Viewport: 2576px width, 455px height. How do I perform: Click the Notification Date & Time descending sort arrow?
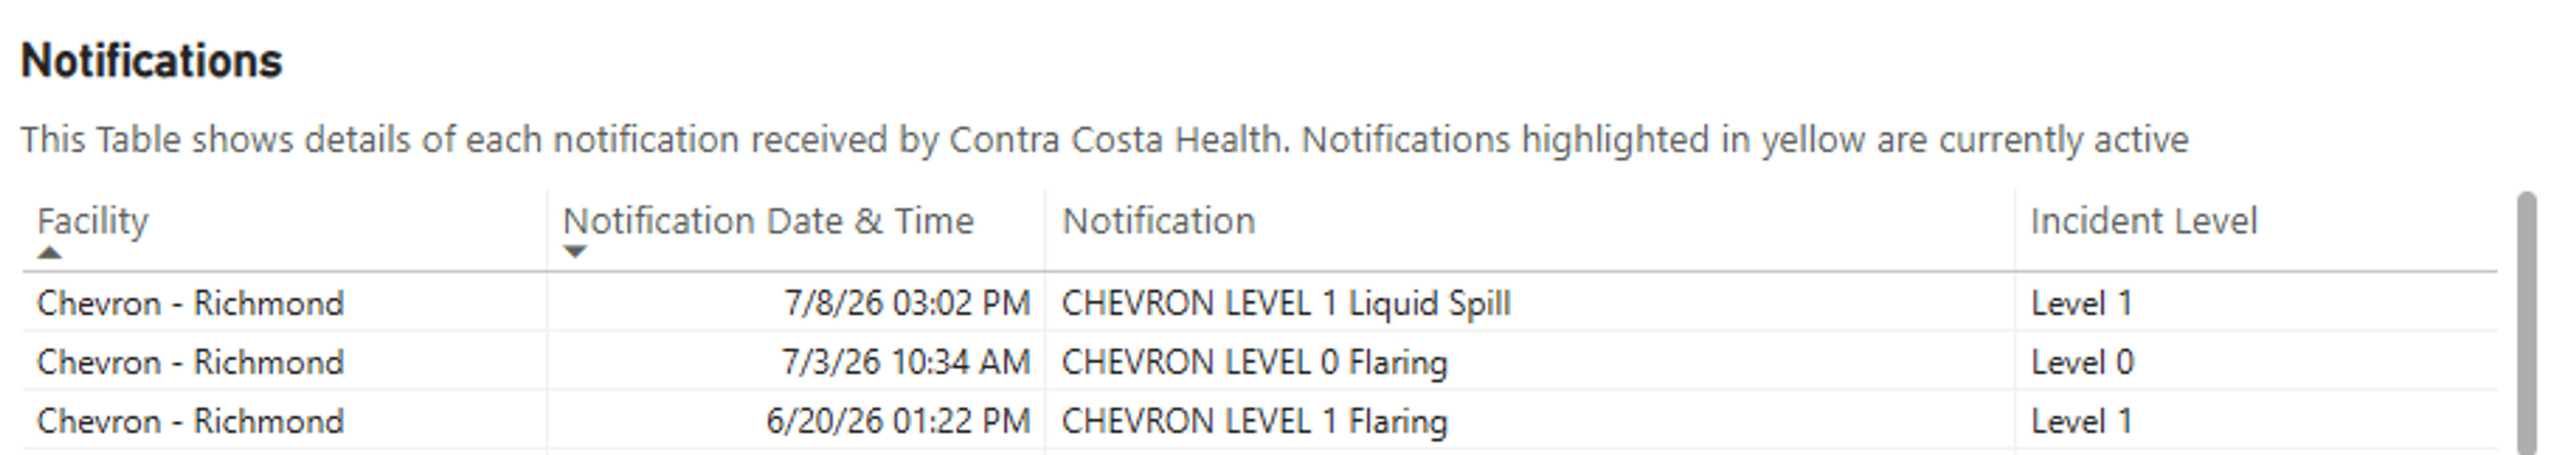tap(575, 252)
